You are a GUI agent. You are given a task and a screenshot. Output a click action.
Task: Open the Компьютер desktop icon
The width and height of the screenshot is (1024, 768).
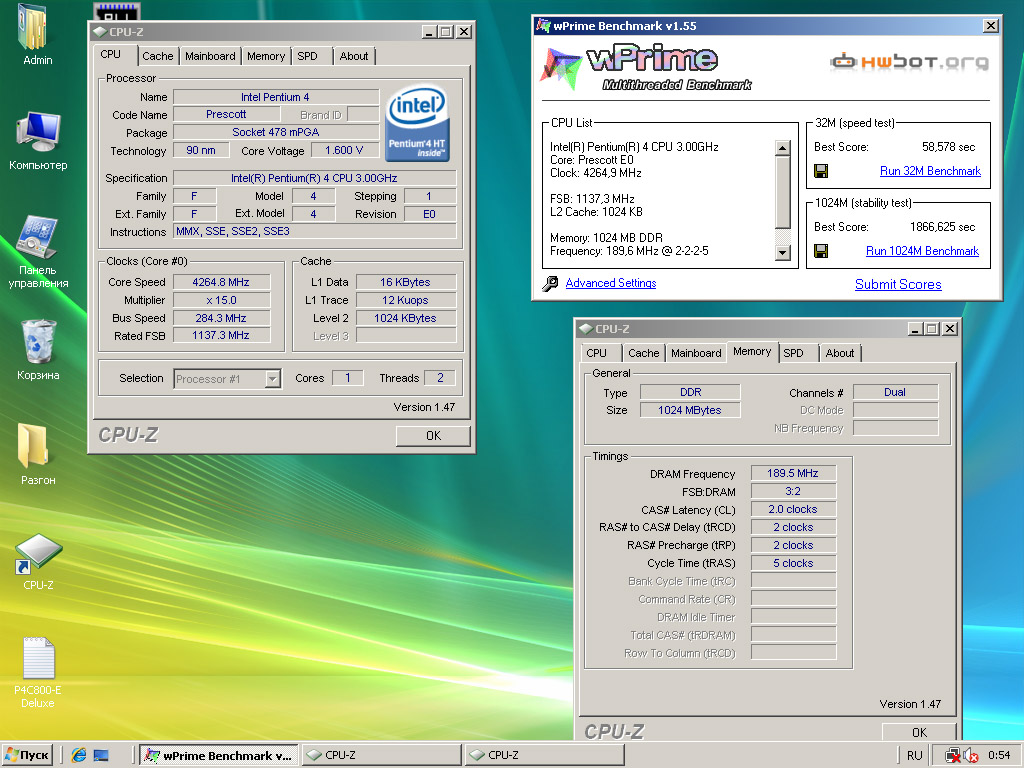tap(38, 134)
